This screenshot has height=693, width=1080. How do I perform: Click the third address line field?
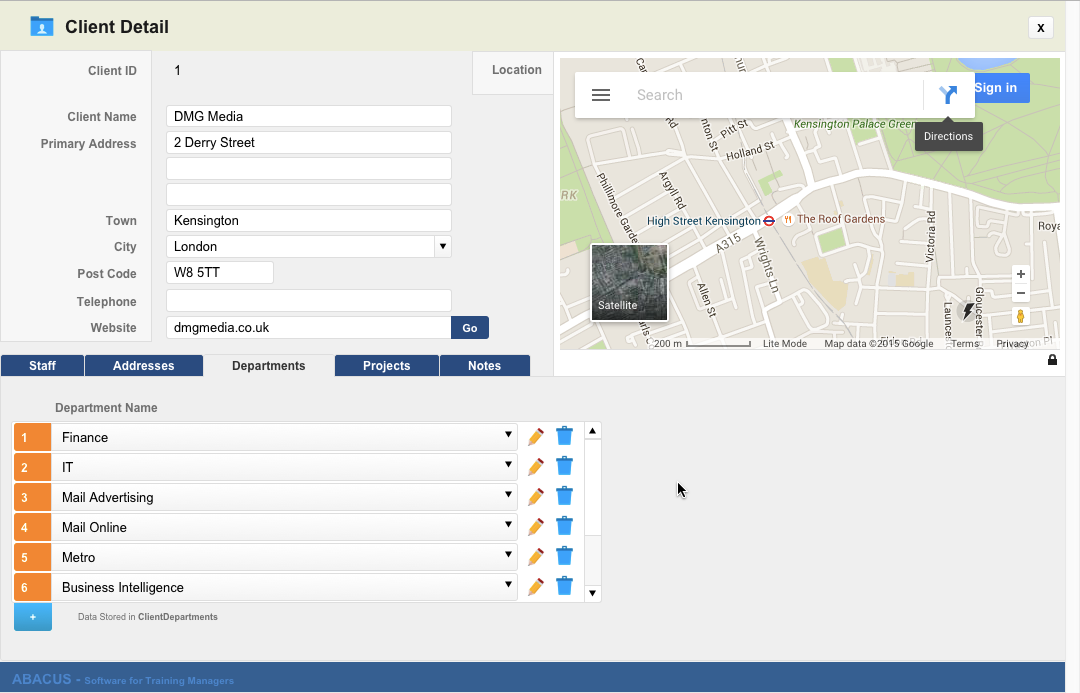point(309,194)
